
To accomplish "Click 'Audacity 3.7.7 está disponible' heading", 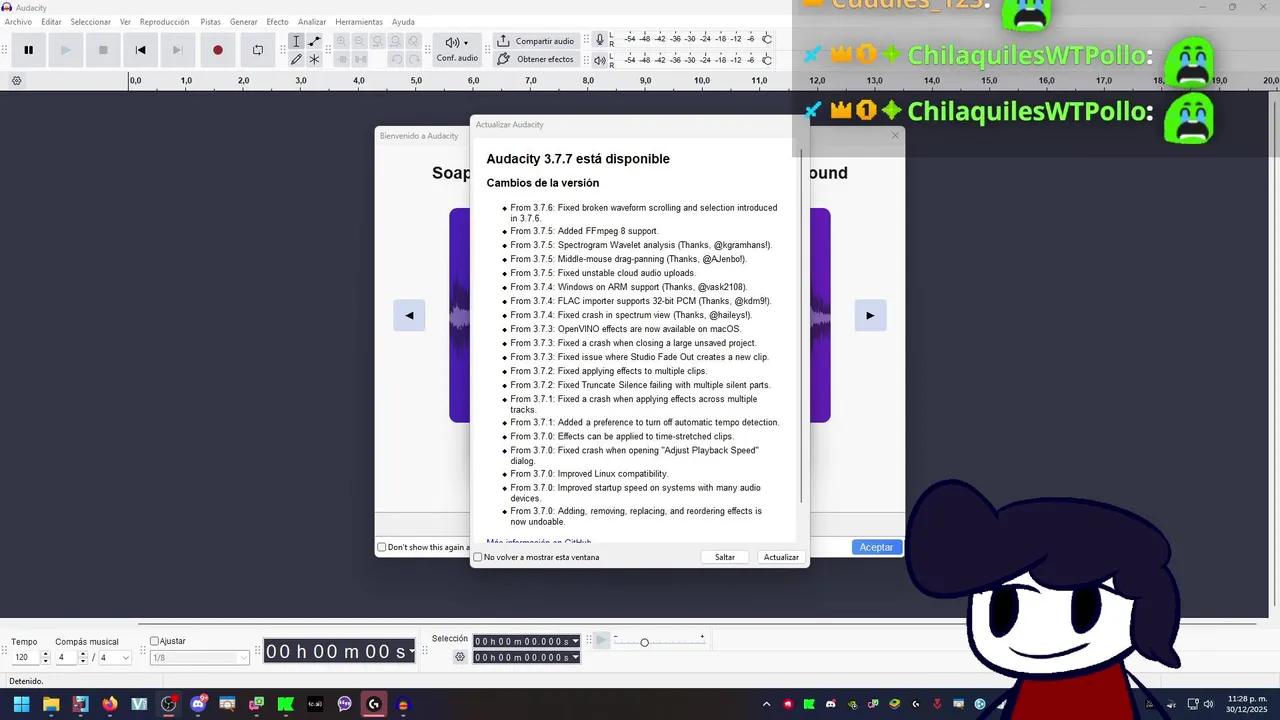I will 578,159.
